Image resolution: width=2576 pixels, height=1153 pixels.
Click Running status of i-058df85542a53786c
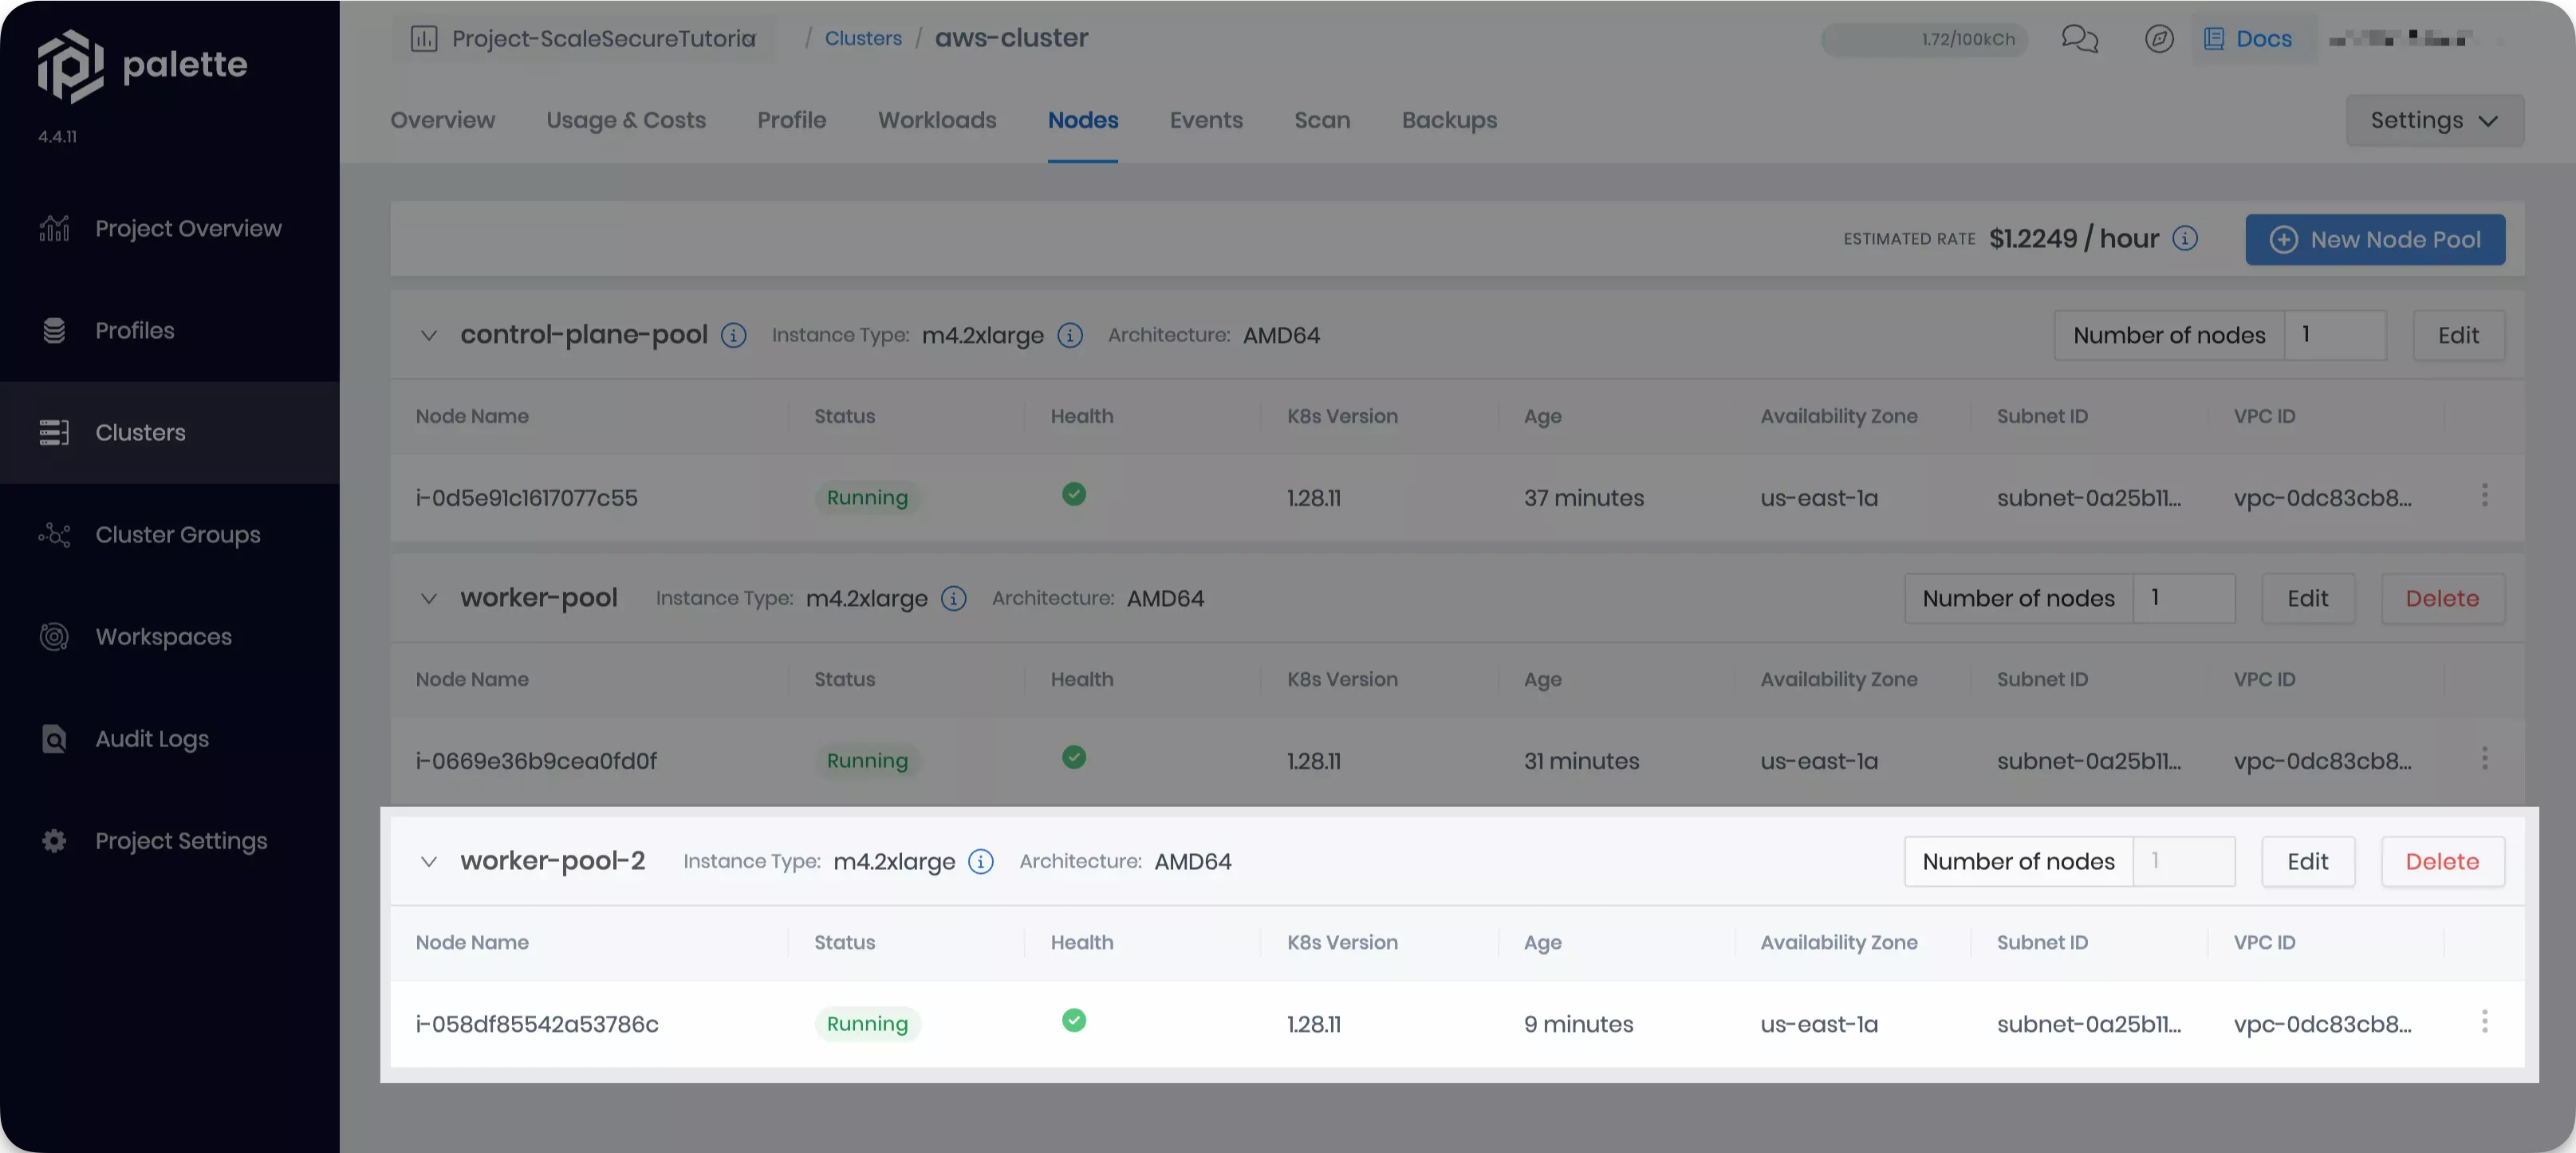click(x=867, y=1024)
